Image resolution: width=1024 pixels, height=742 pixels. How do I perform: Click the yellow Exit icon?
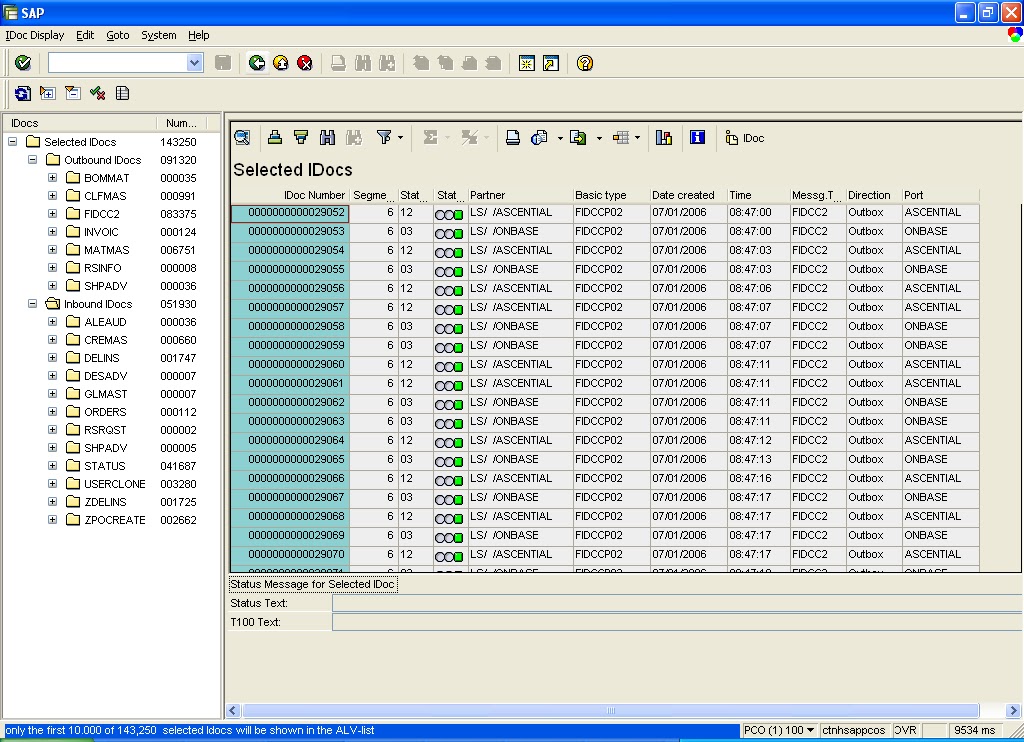click(x=281, y=63)
